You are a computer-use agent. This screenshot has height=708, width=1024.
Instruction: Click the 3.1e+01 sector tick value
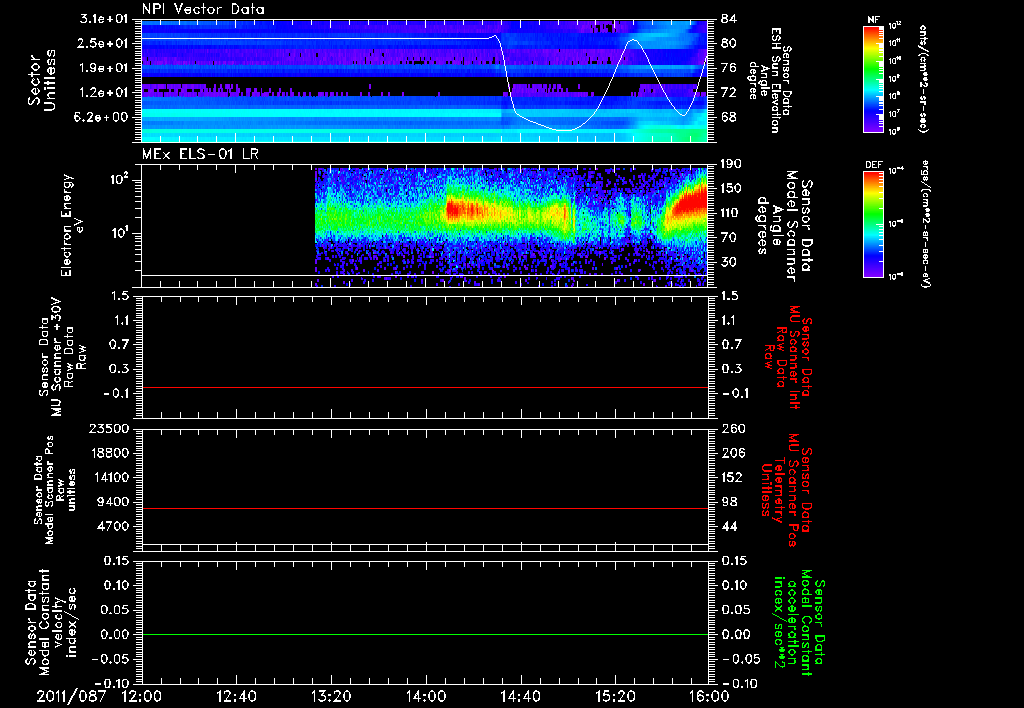[x=104, y=19]
